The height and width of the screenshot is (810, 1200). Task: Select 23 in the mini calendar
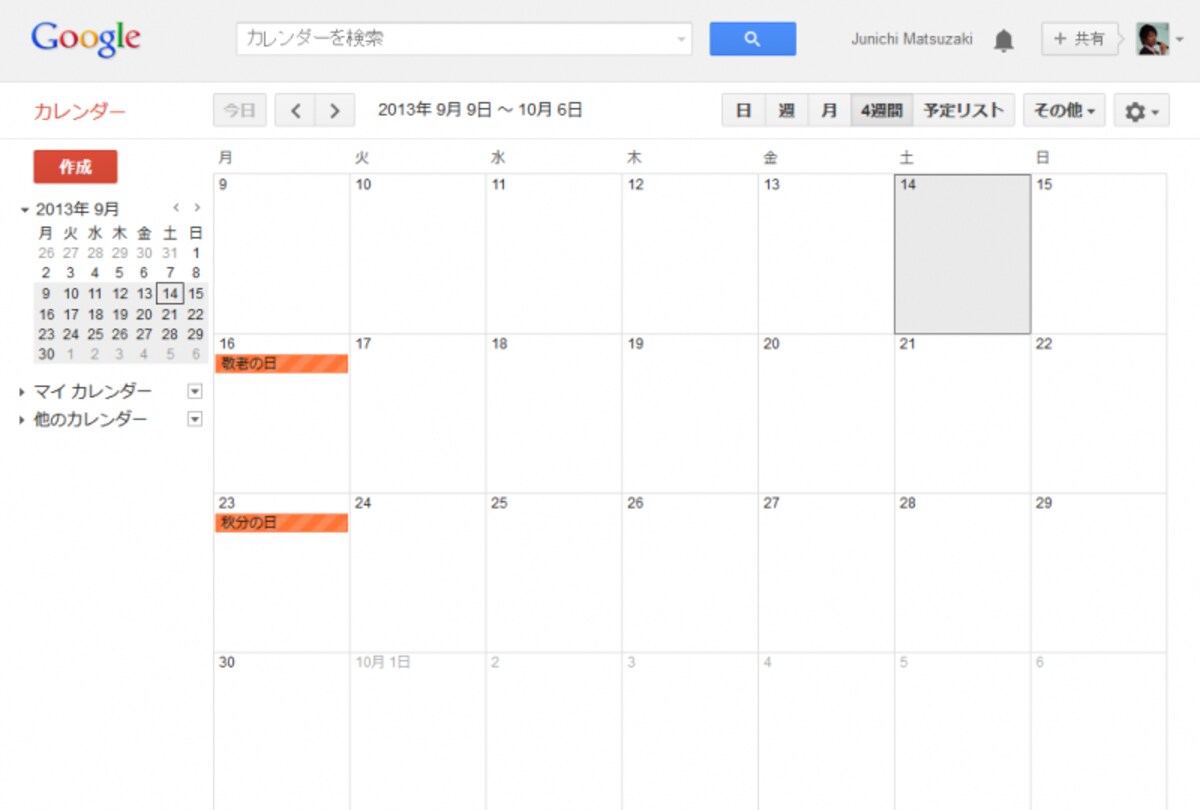click(x=46, y=334)
